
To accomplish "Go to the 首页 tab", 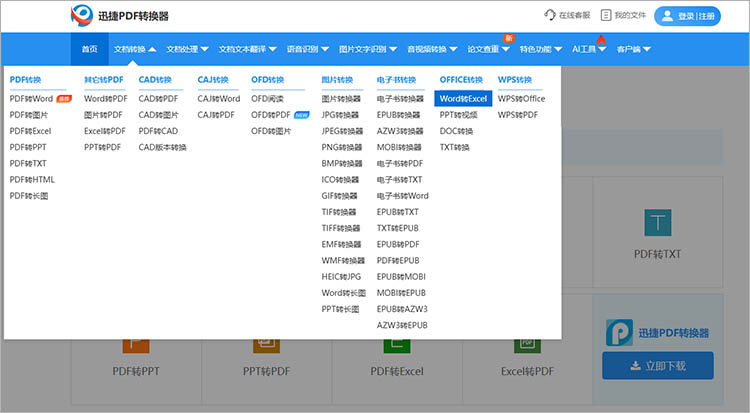I will click(x=89, y=49).
